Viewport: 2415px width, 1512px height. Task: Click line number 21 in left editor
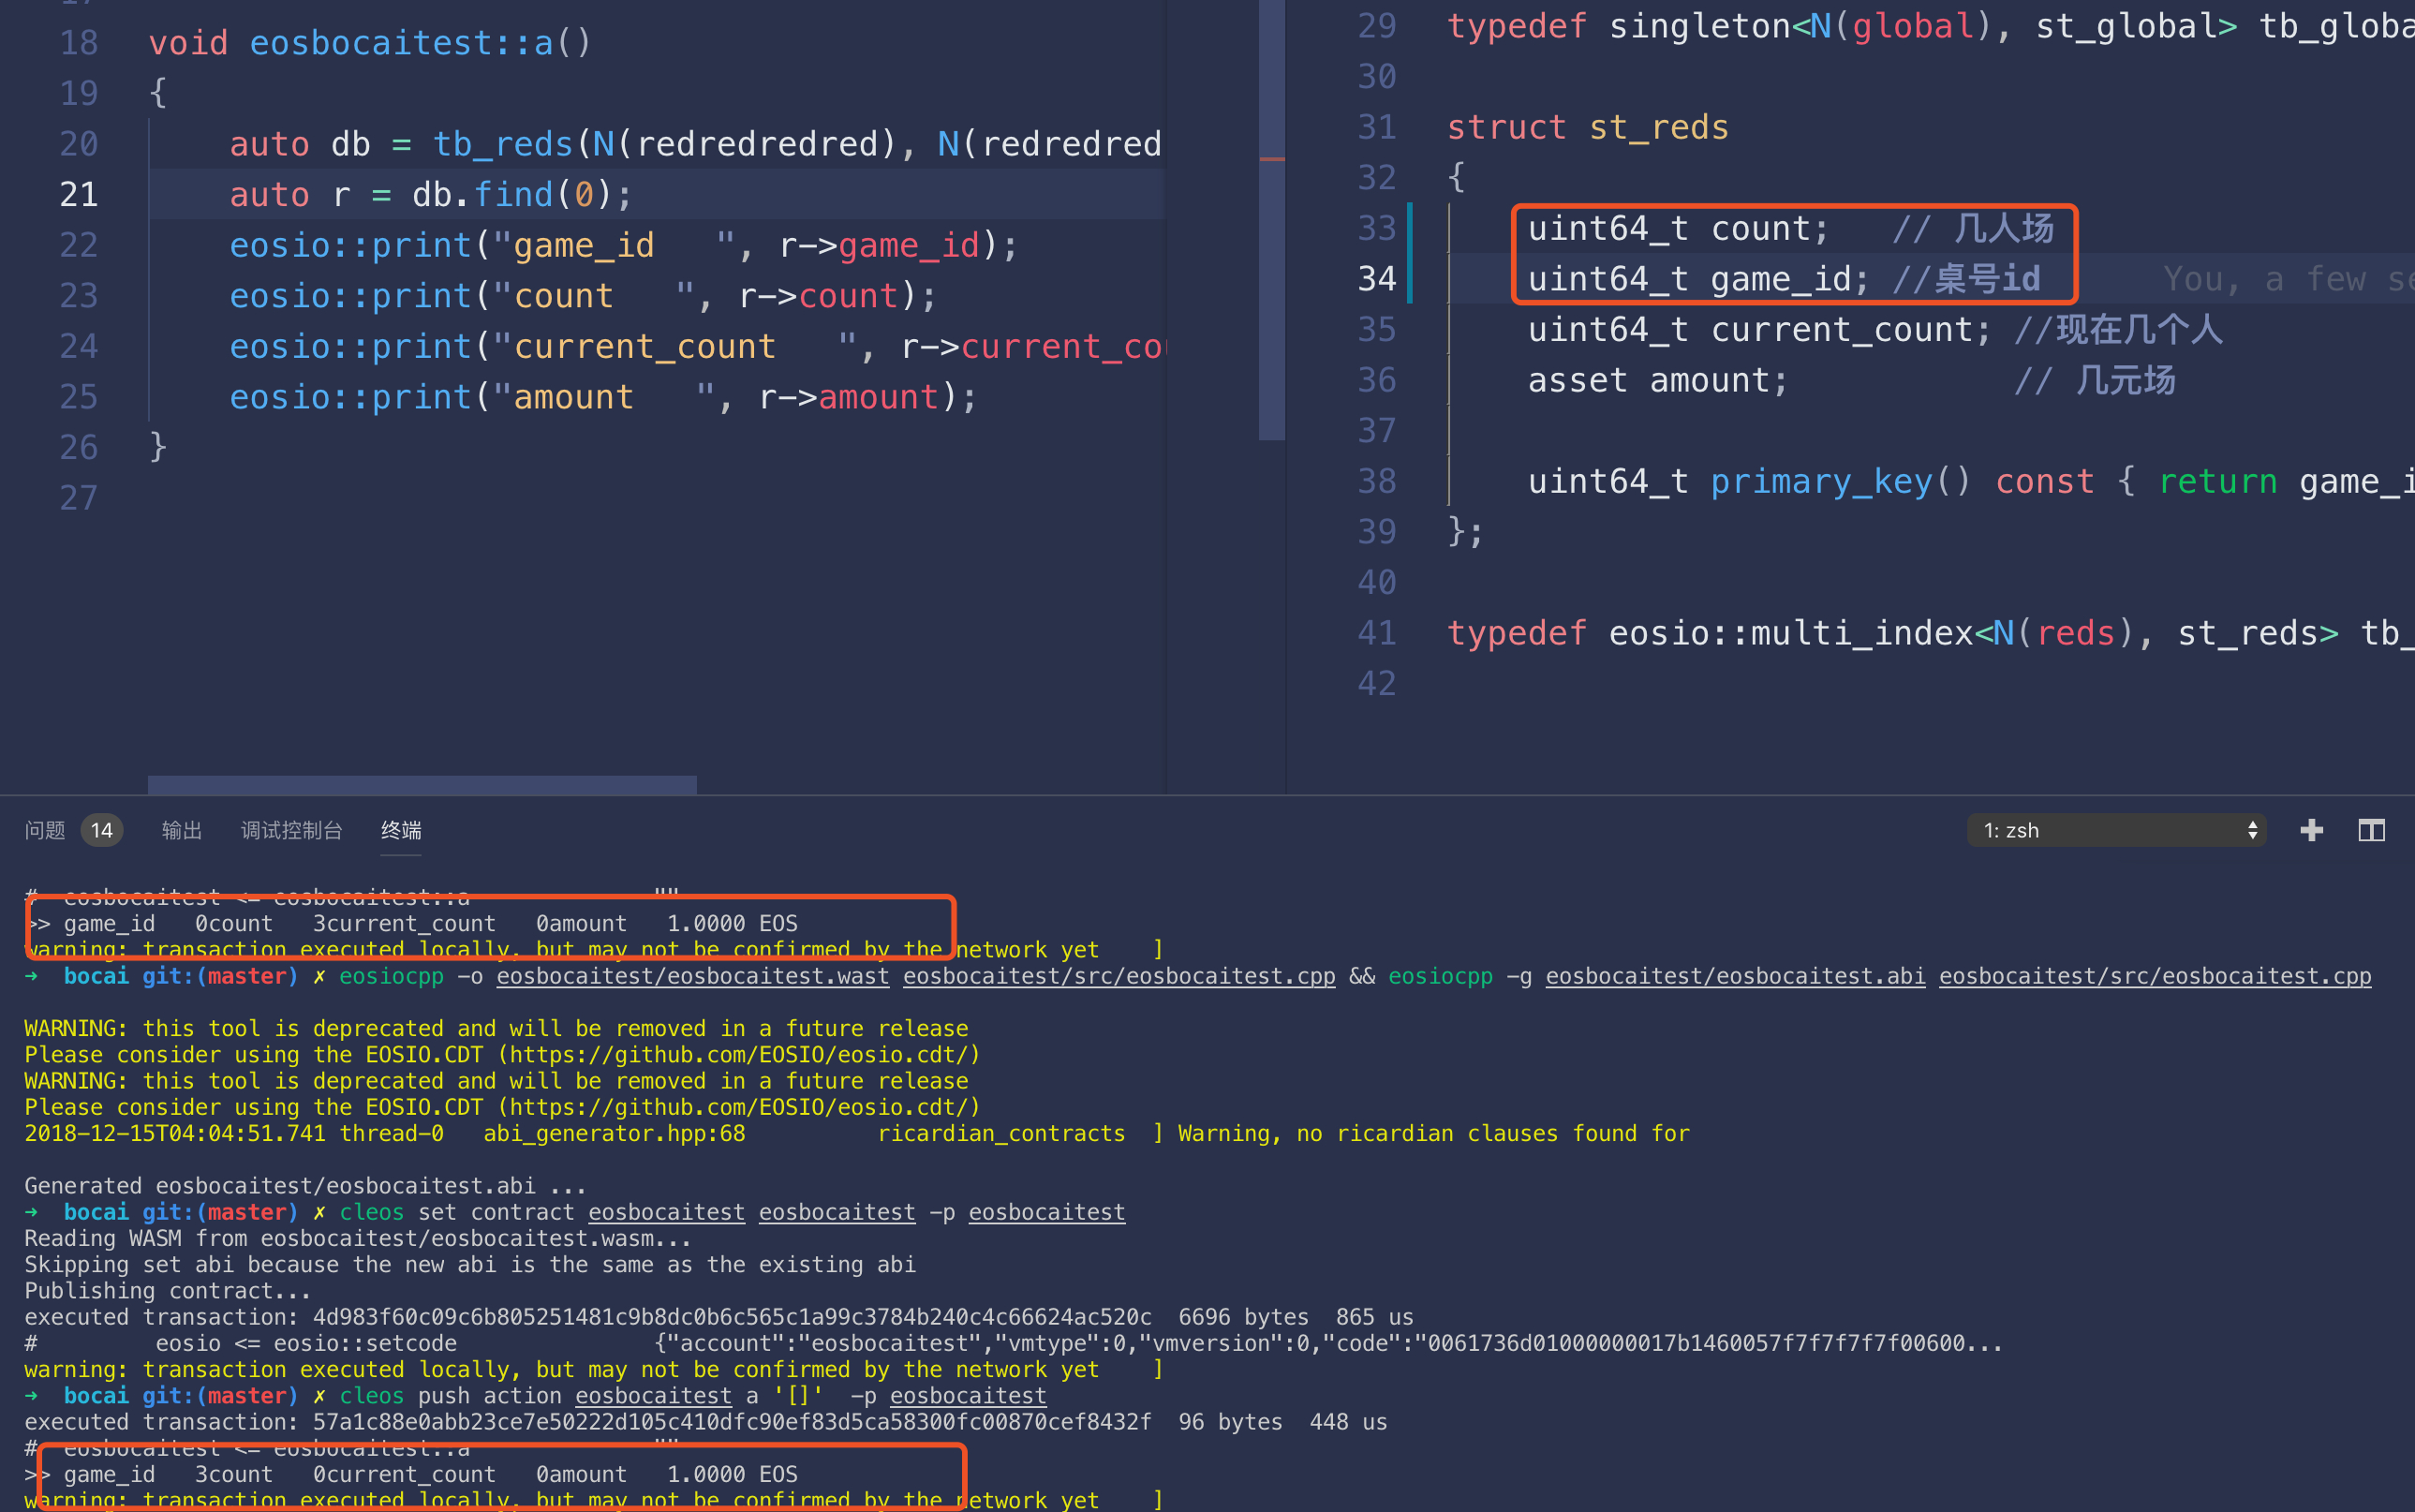79,194
